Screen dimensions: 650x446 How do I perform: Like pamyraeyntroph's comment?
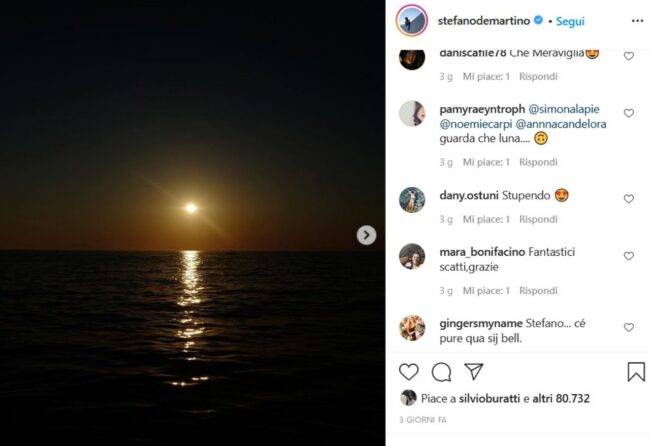click(628, 113)
